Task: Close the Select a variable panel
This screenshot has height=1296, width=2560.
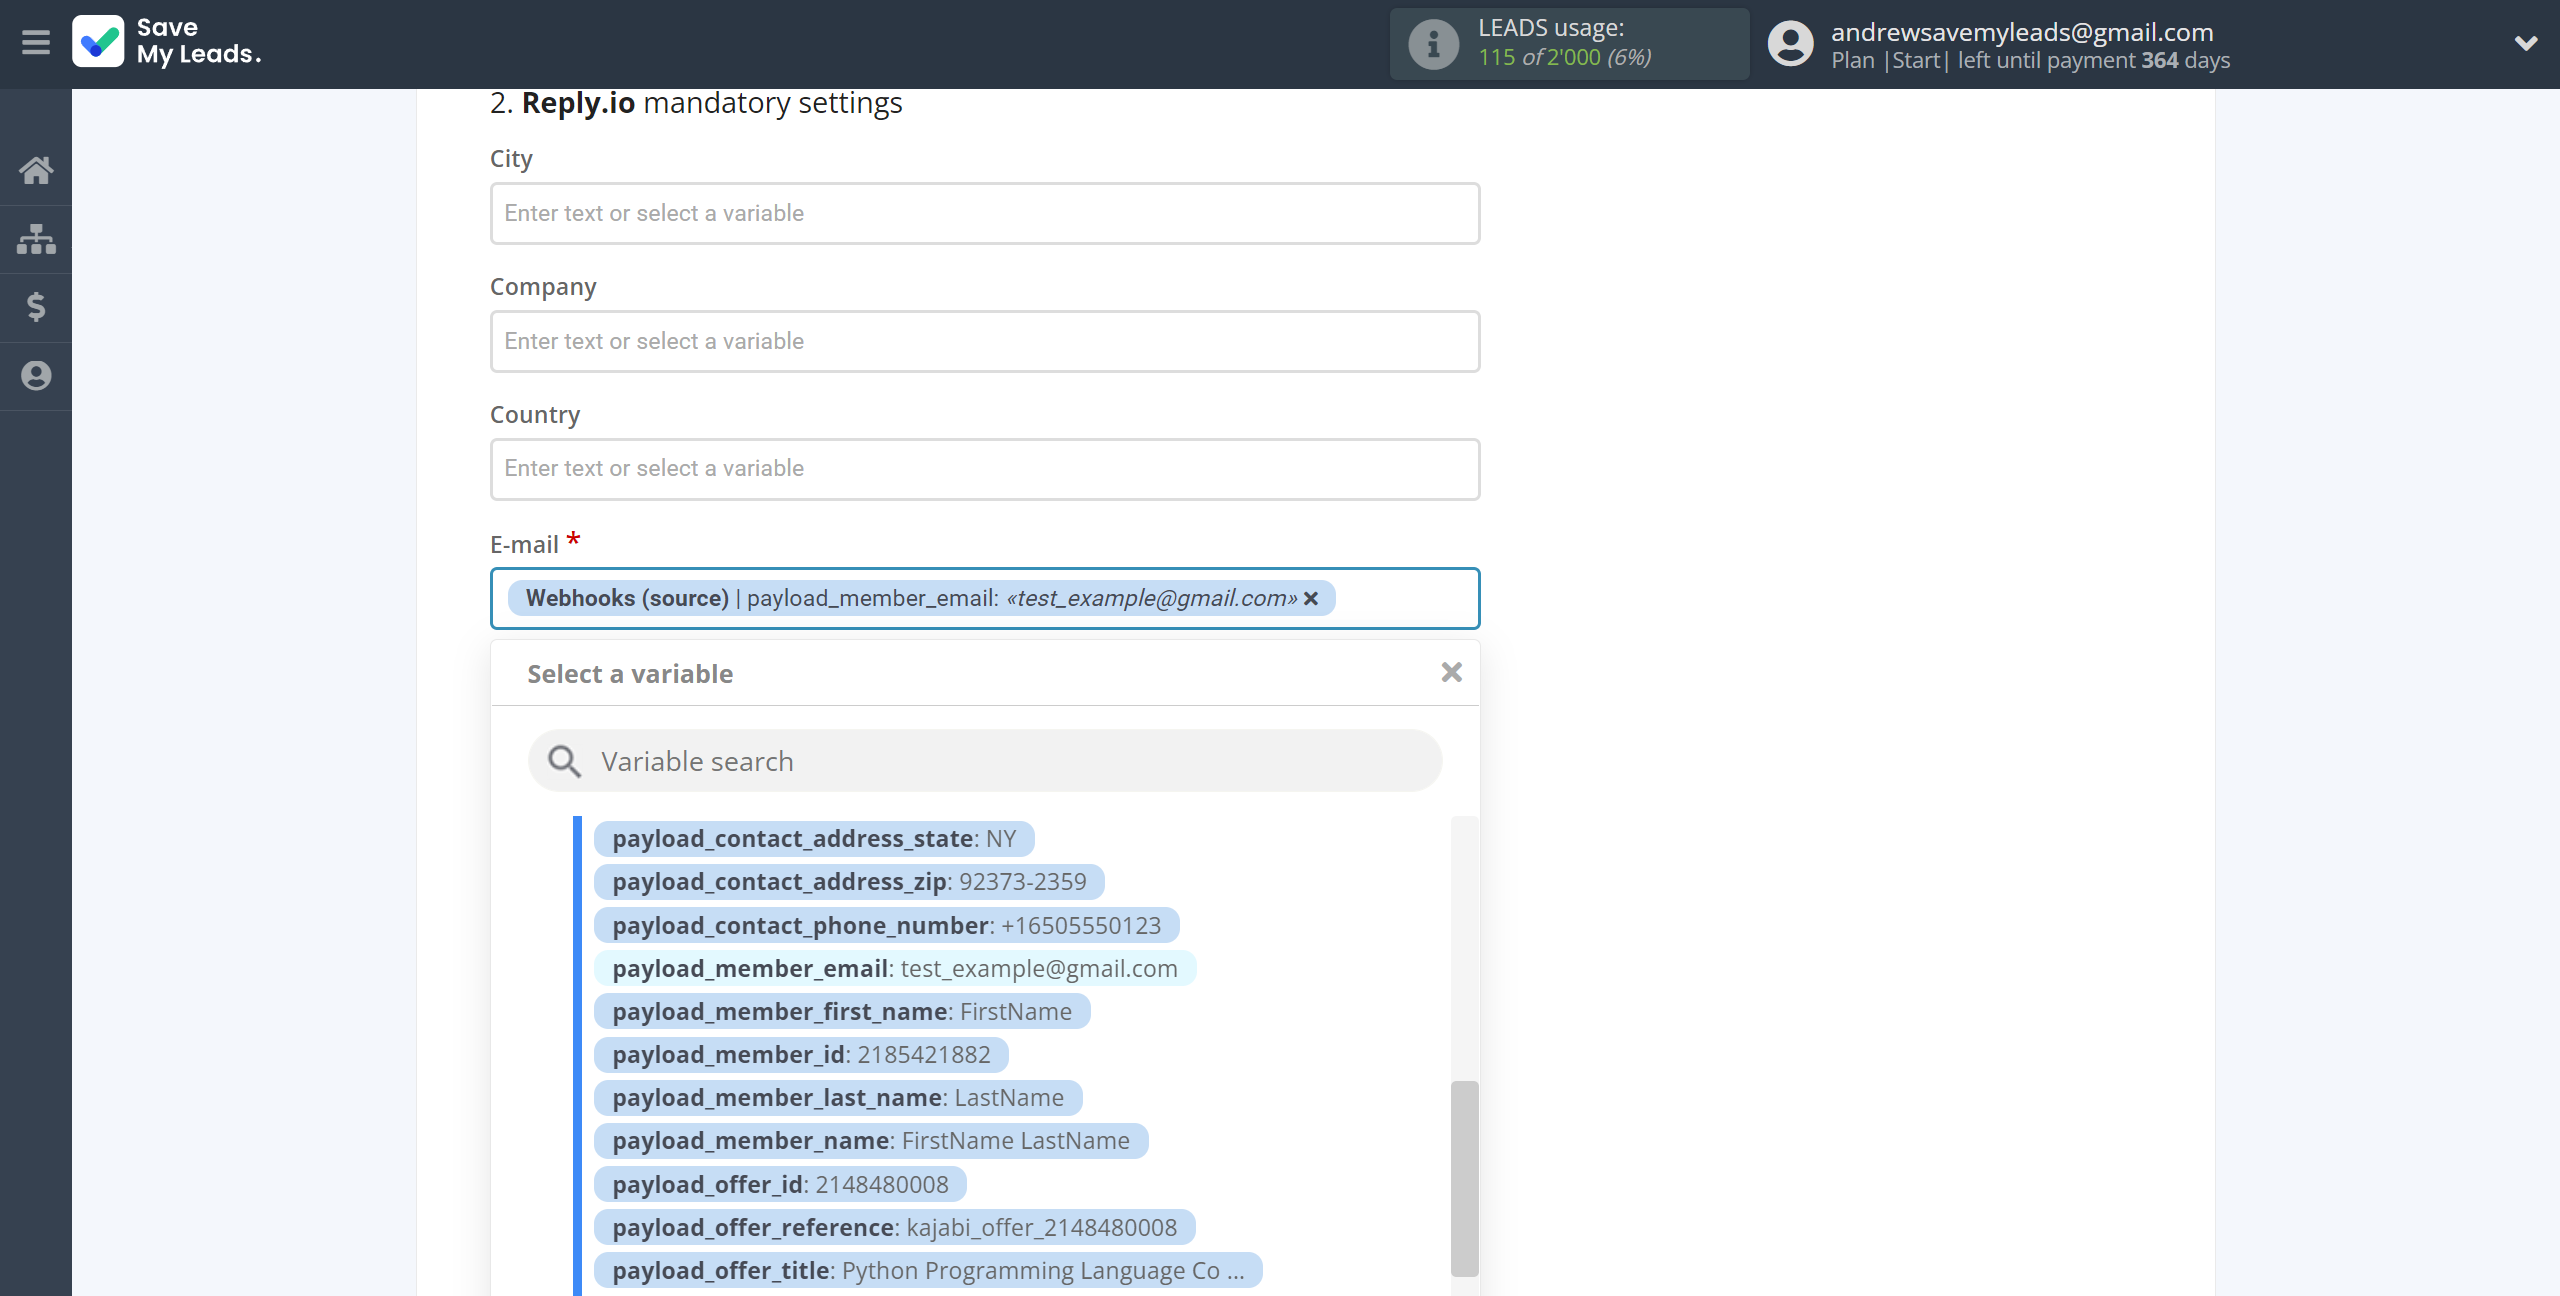Action: [1451, 673]
